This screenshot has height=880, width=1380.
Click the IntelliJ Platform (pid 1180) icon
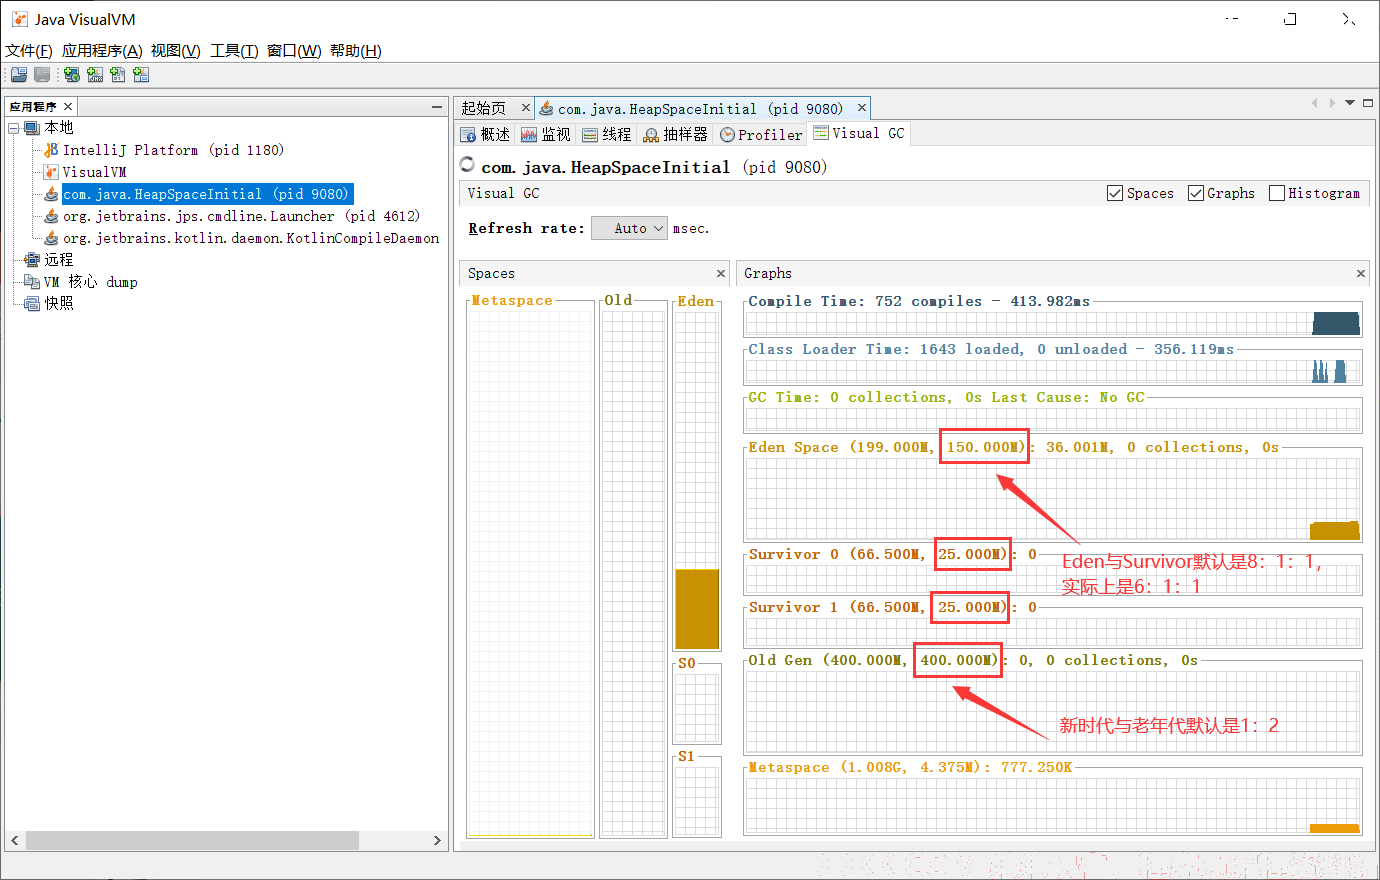point(51,150)
